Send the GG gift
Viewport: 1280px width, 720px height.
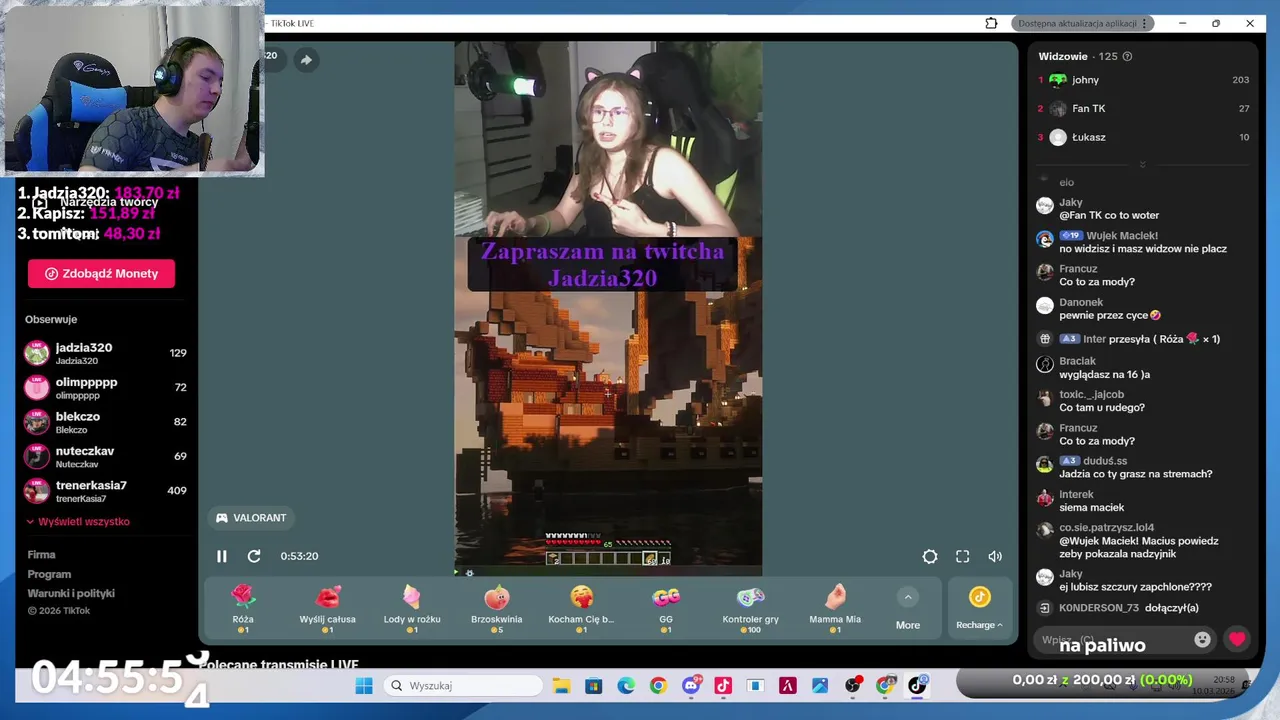[666, 608]
